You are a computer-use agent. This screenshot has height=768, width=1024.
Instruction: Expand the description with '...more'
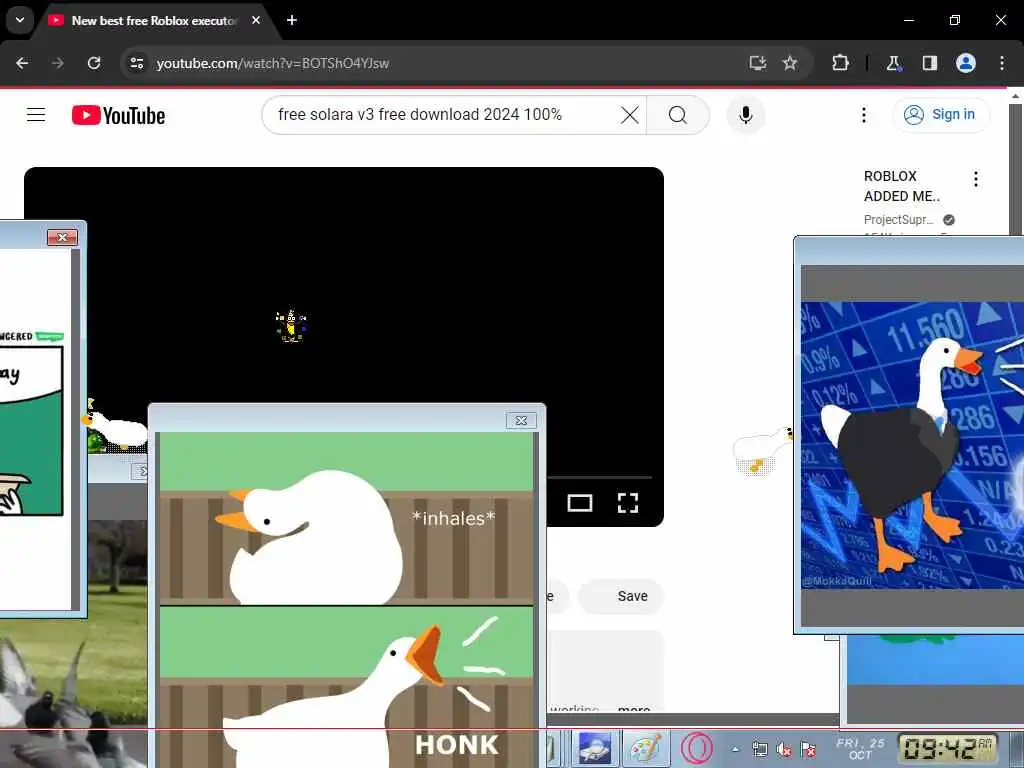tap(633, 708)
